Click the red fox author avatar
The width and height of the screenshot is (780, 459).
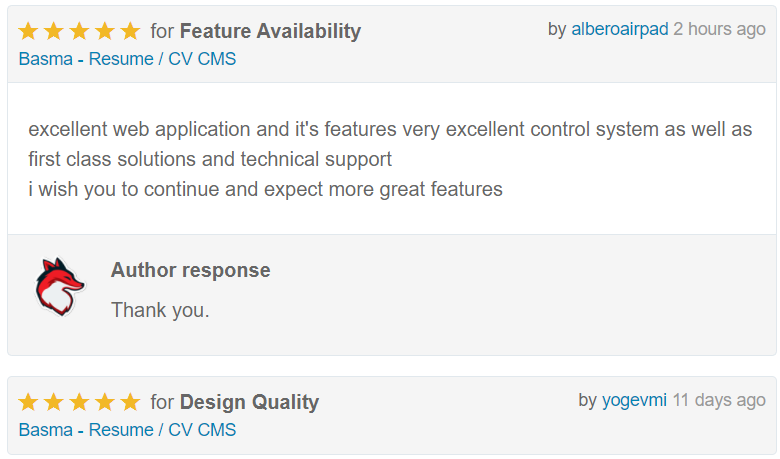[60, 286]
